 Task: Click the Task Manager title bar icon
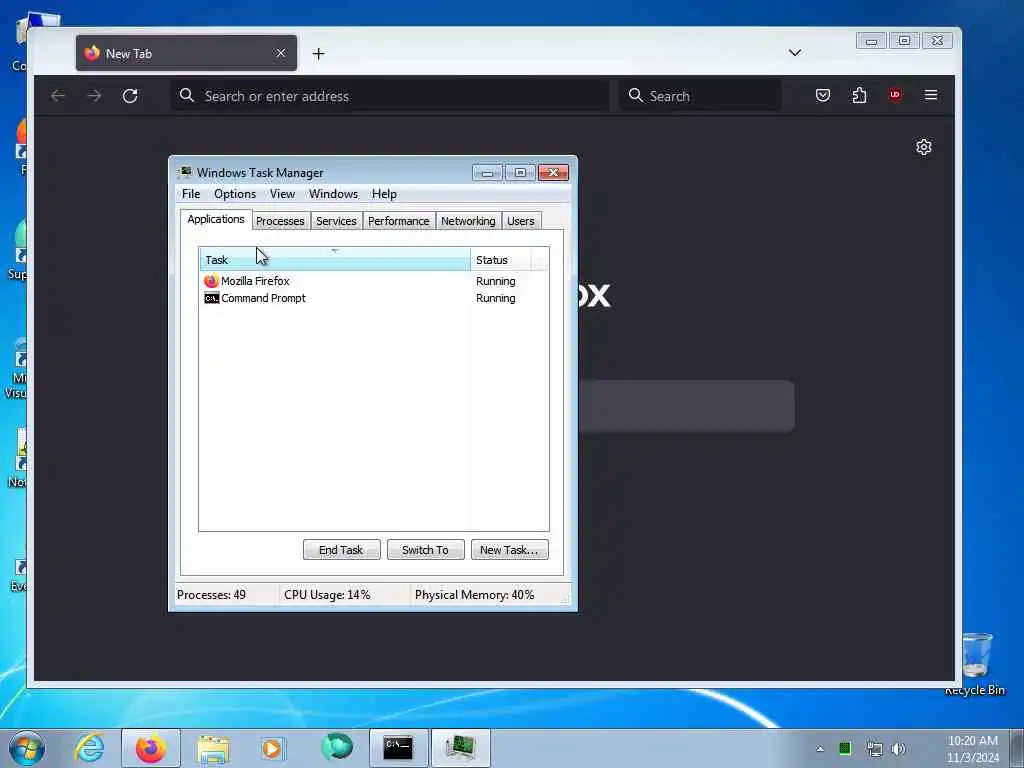(x=185, y=172)
